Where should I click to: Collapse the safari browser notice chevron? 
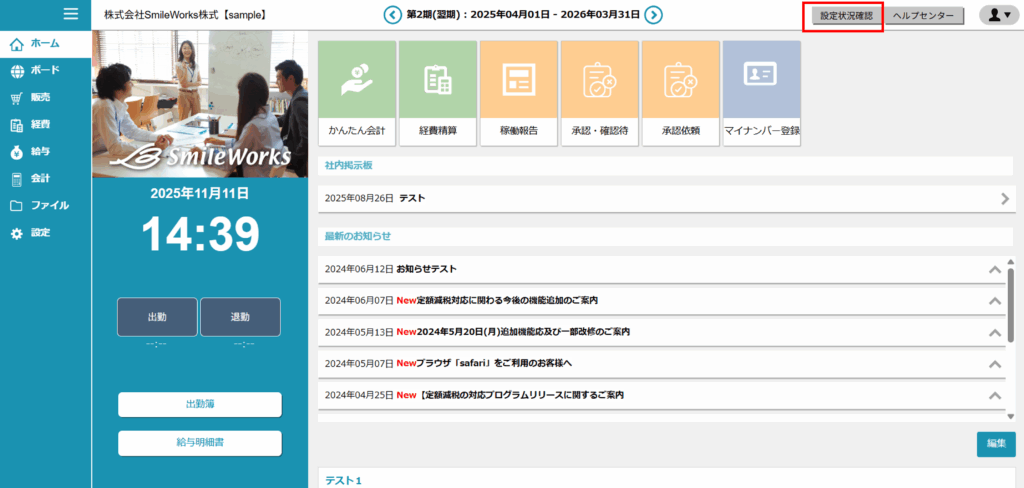click(x=994, y=364)
